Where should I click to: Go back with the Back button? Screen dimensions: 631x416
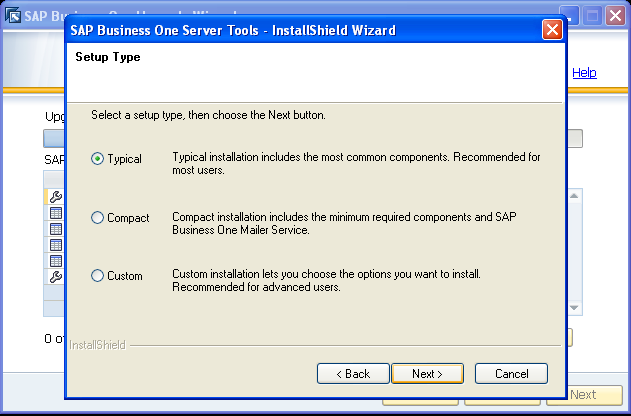click(x=352, y=373)
